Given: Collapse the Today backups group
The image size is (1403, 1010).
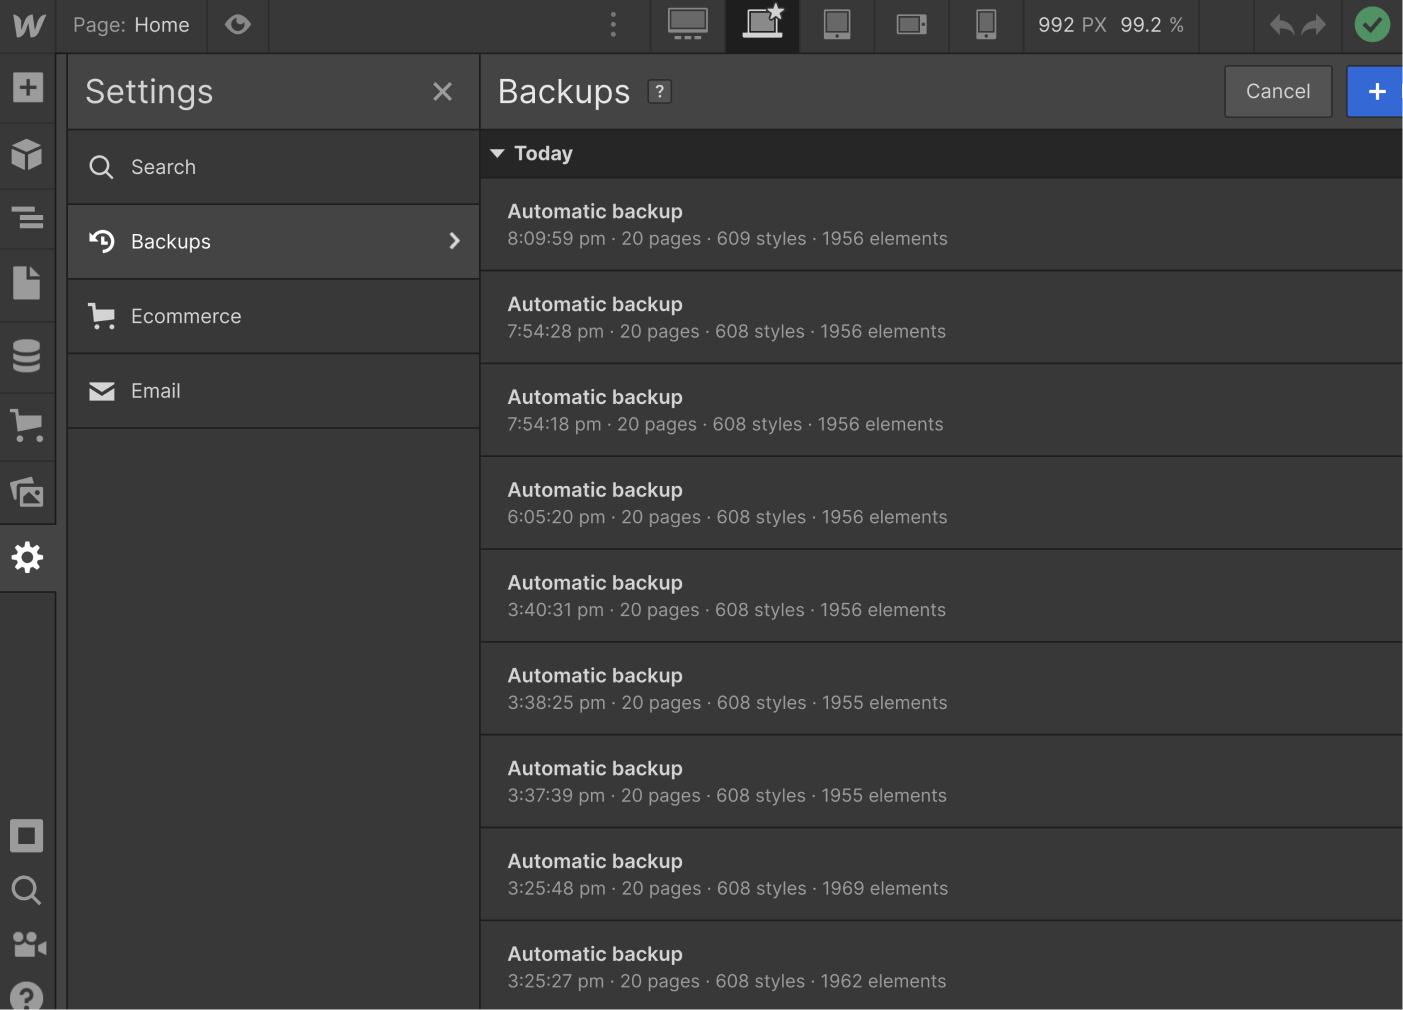Looking at the screenshot, I should click(x=497, y=153).
